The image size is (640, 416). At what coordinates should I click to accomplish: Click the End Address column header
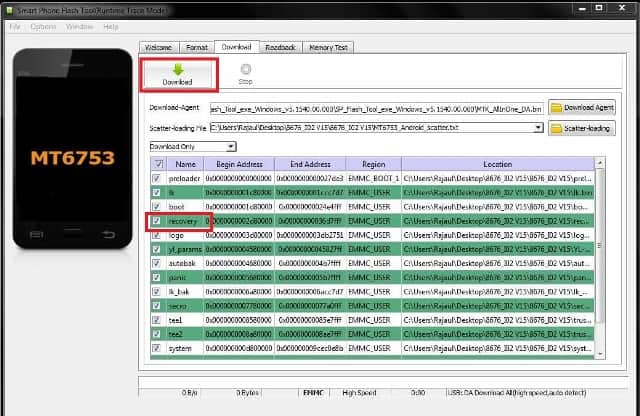[310, 164]
